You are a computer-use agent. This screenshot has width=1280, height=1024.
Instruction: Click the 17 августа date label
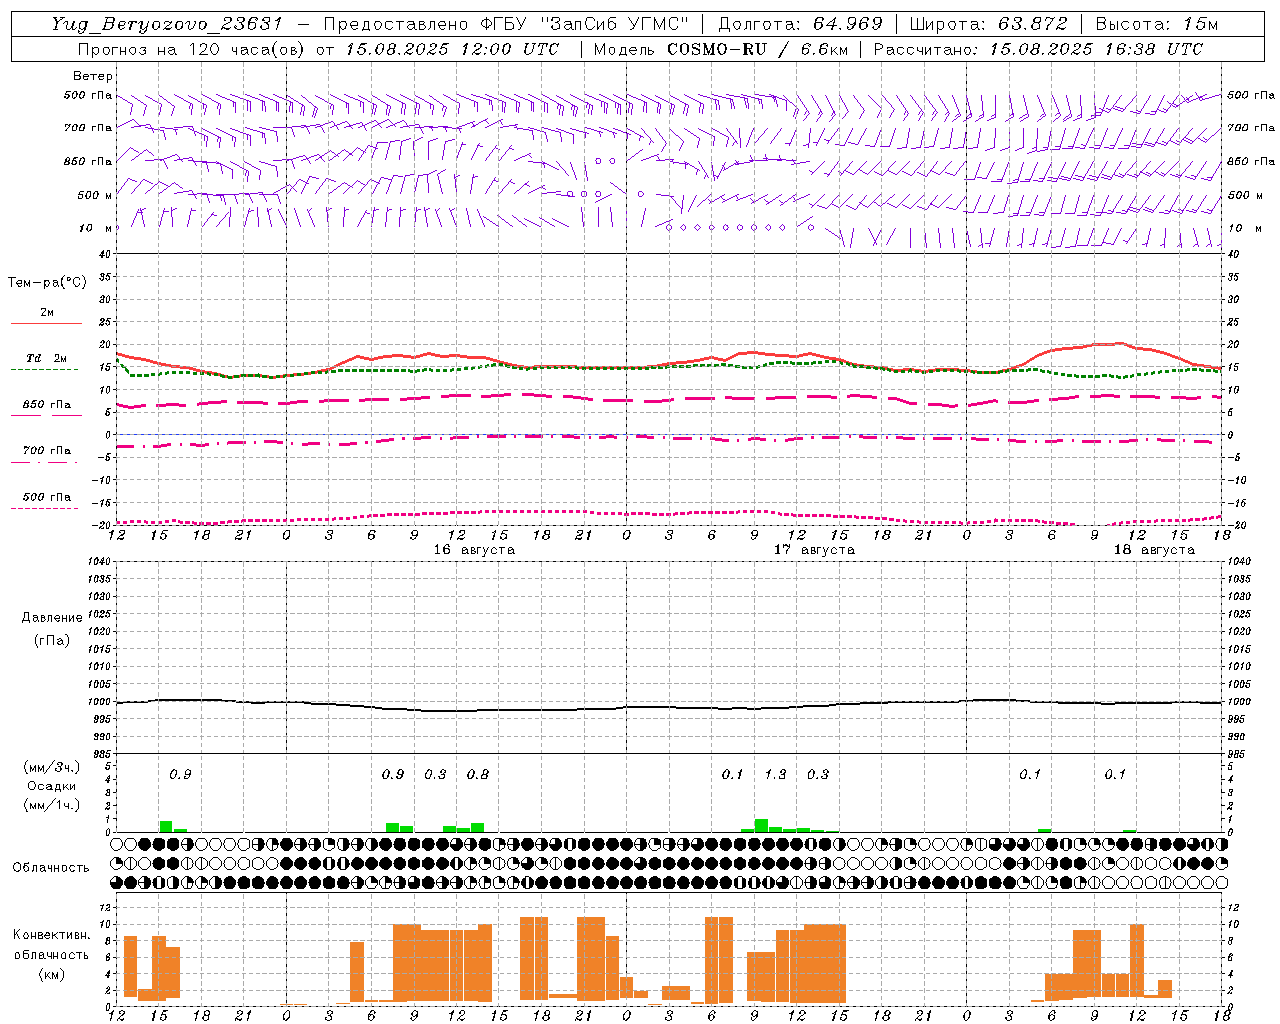(814, 550)
